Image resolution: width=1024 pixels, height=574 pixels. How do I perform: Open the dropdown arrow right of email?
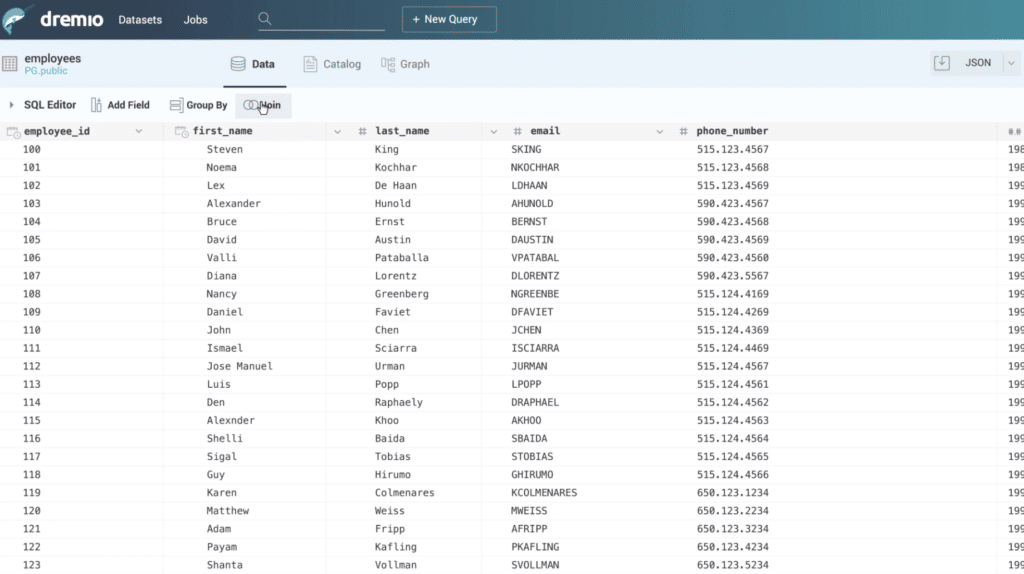(660, 131)
